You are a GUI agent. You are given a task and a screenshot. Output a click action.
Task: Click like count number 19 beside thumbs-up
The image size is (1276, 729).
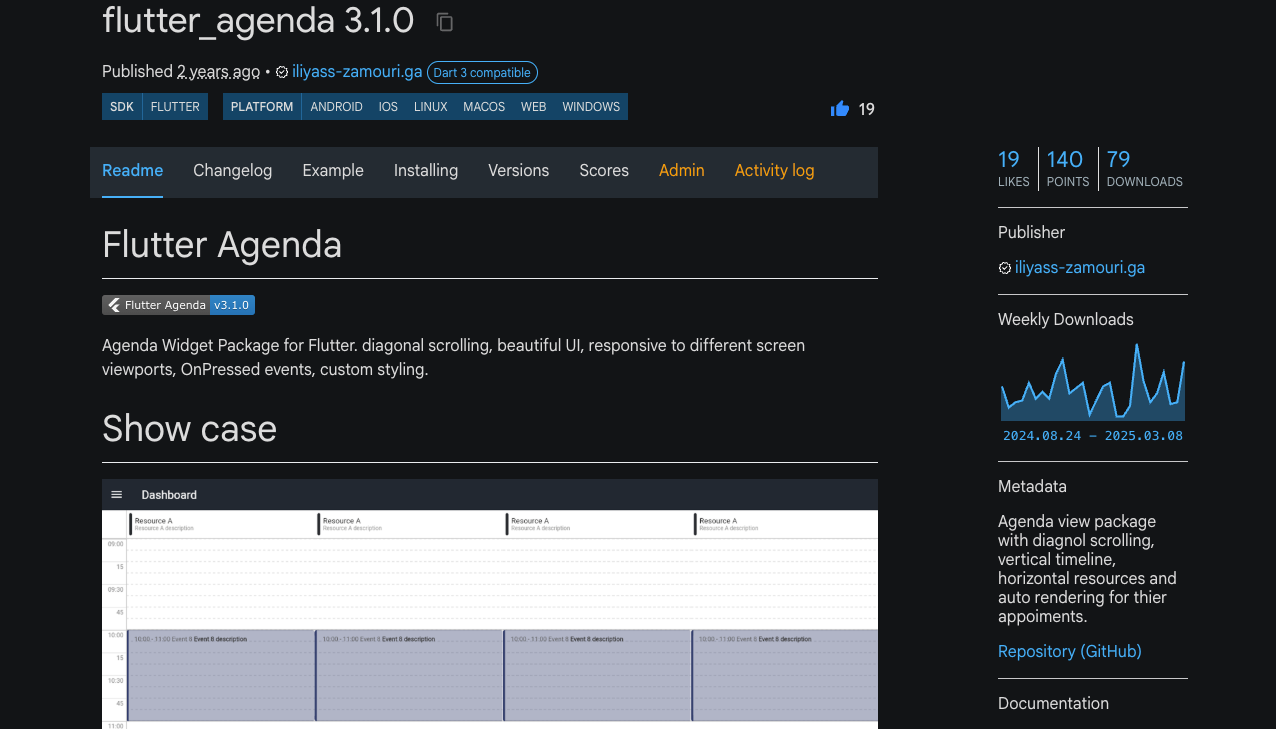[x=867, y=110]
